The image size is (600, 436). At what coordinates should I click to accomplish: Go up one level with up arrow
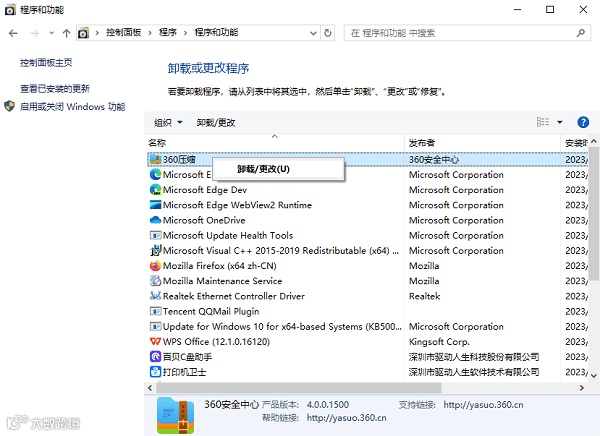pos(67,33)
